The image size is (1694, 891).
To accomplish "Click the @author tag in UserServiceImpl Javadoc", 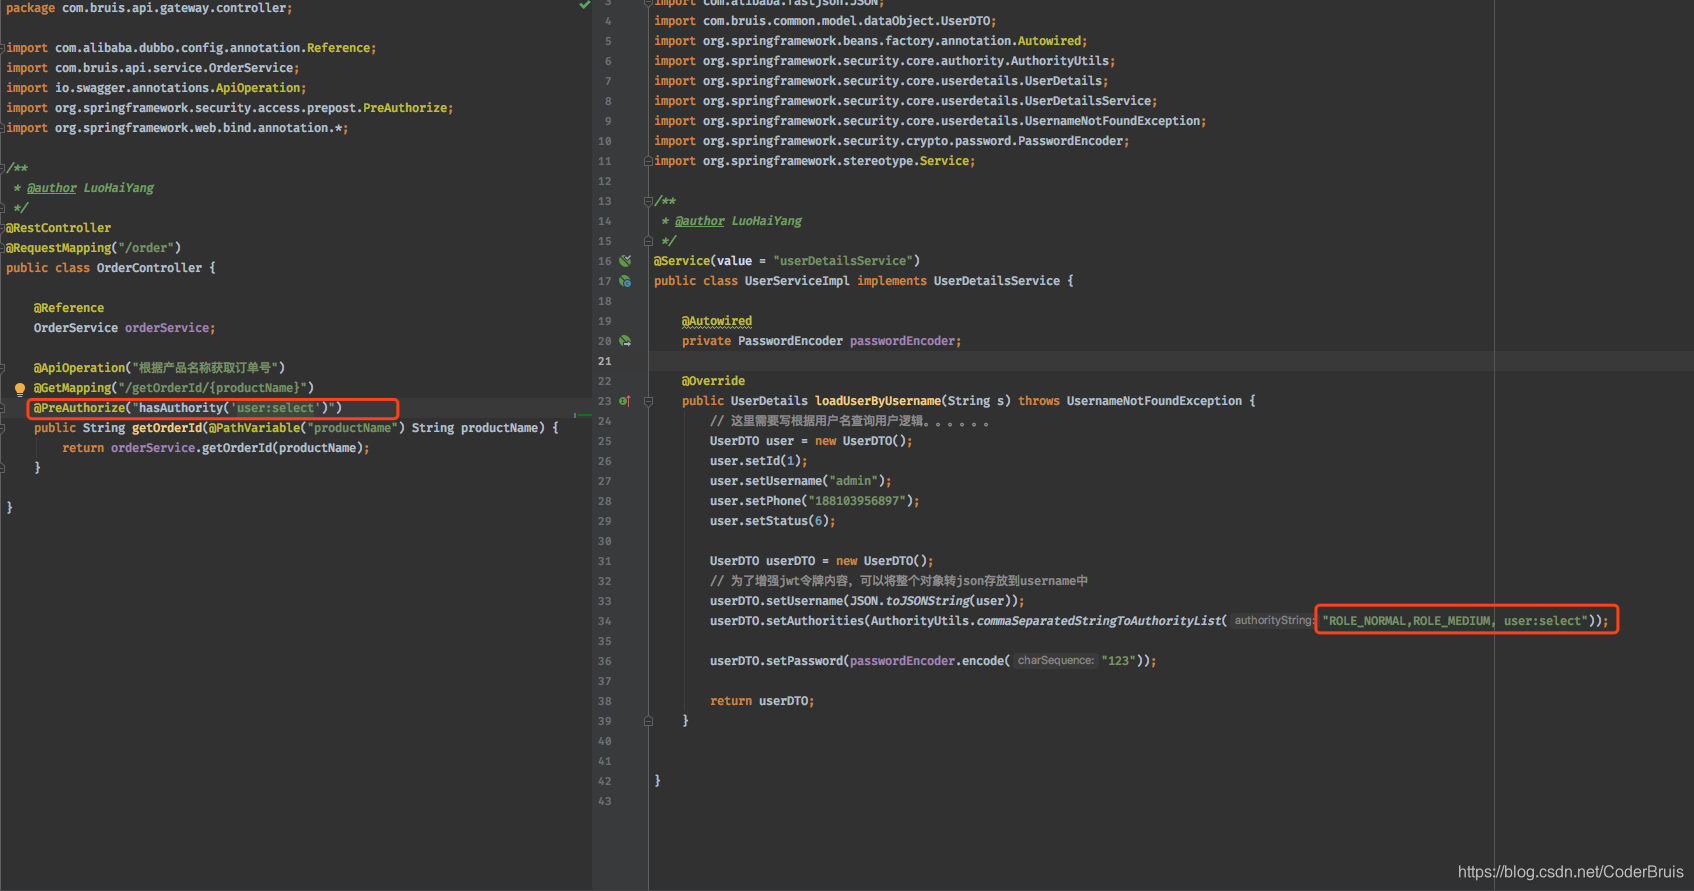I will pyautogui.click(x=700, y=221).
